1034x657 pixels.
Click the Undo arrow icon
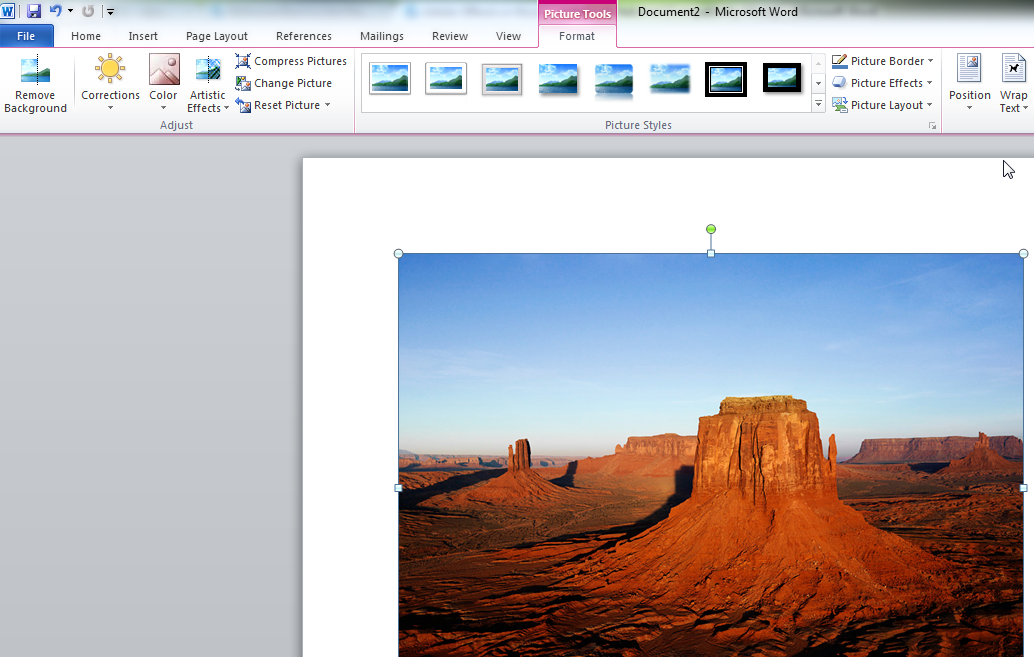coord(55,9)
